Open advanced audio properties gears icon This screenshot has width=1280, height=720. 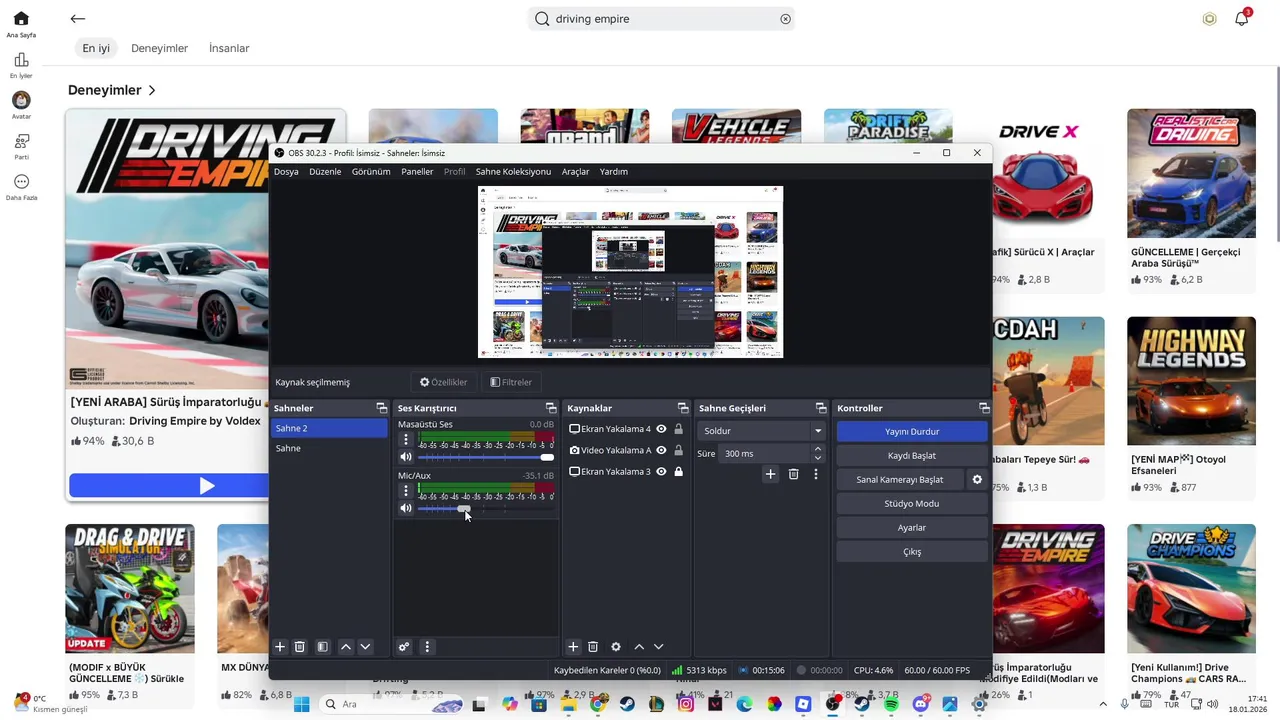[404, 647]
